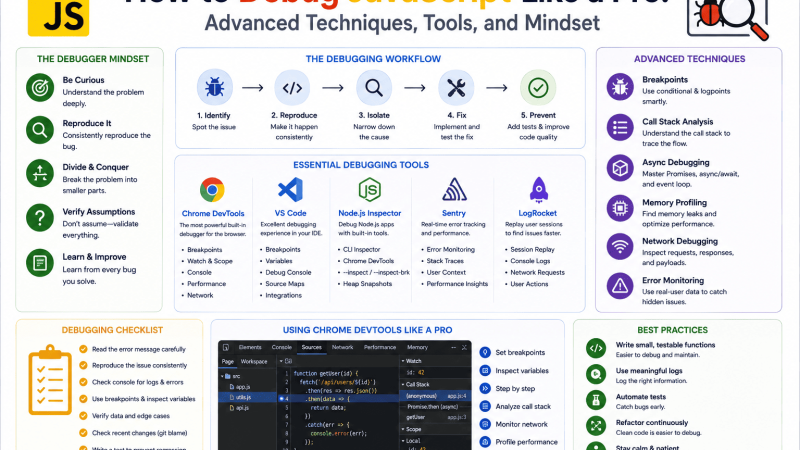Toggle check for Check recent changes (git blame)

83,433
